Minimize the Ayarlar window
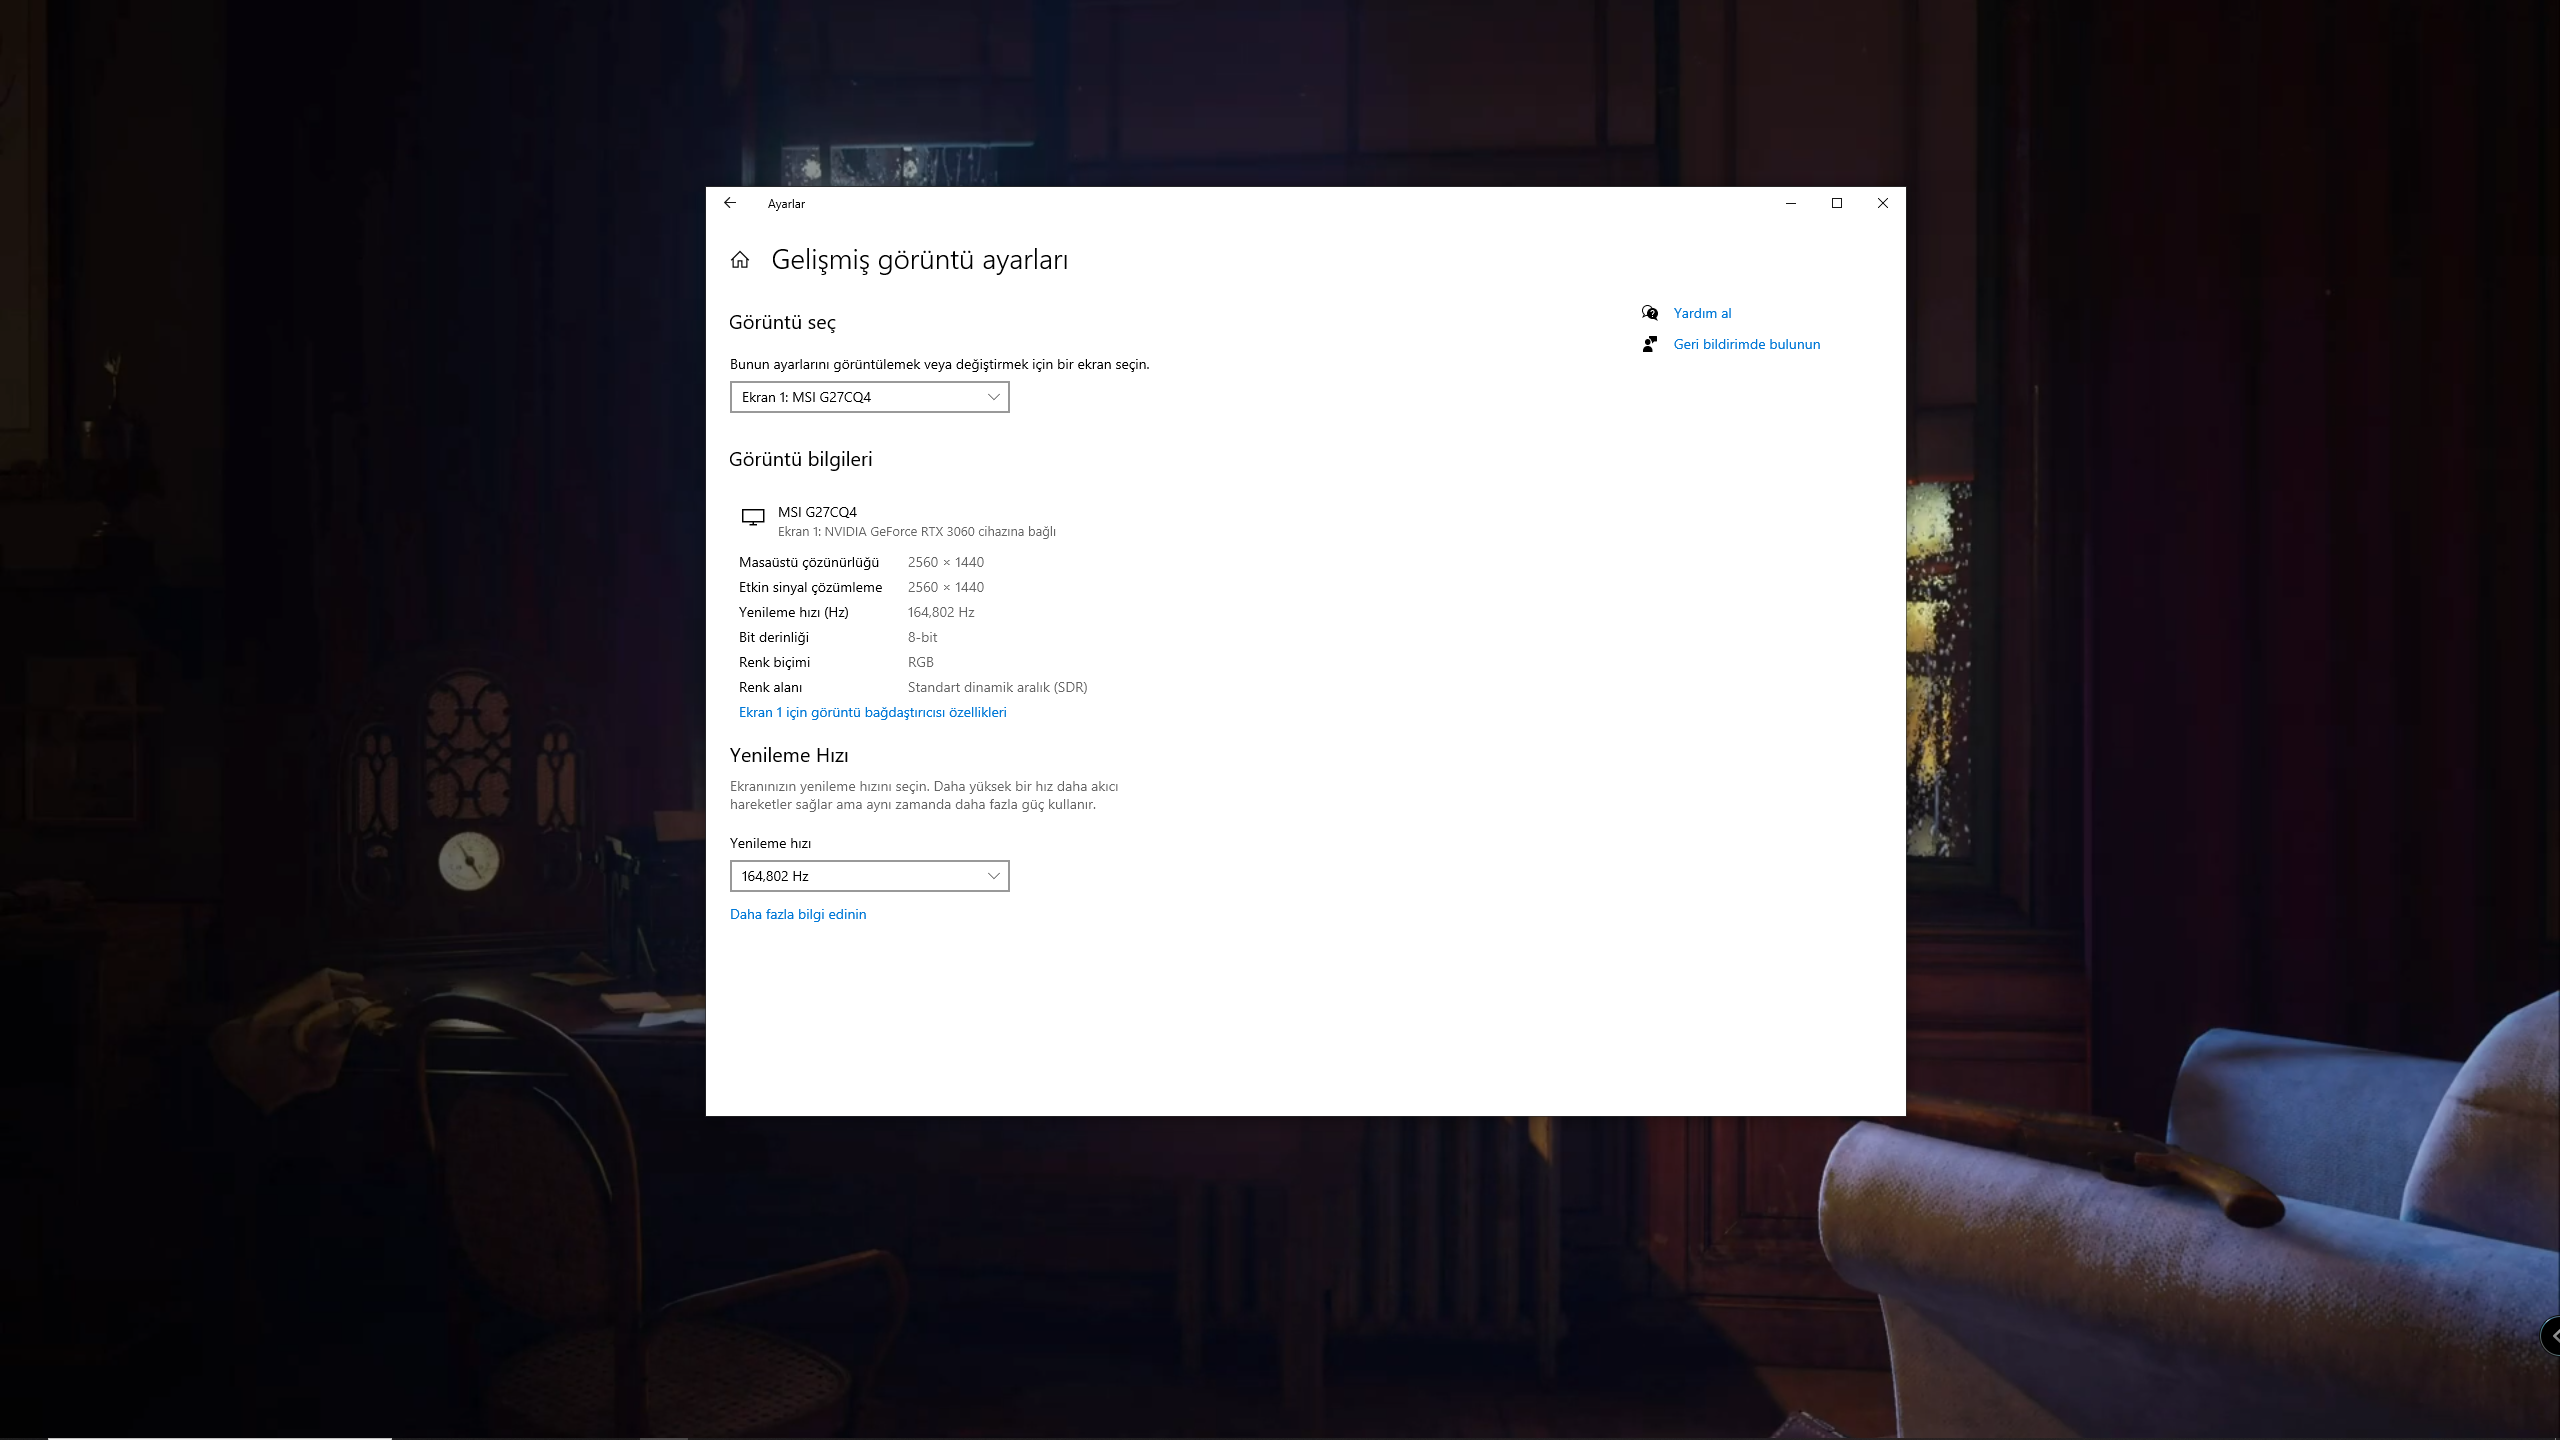Screen dimensions: 2560x1440 (1791, 203)
